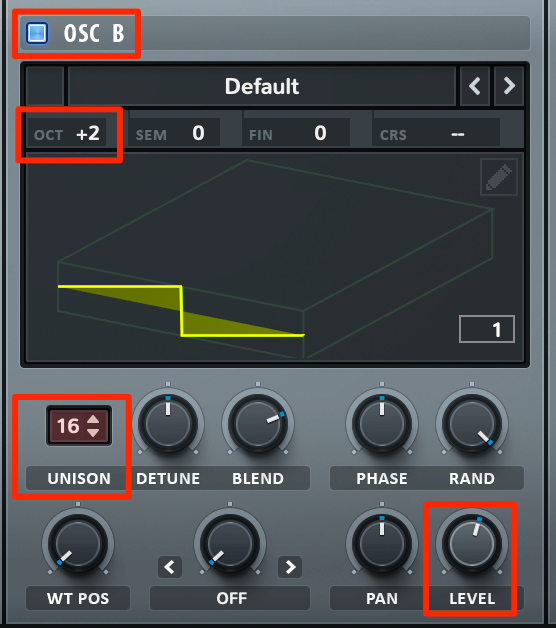Click the DETUNE knob
Screen dimensions: 556x628
click(168, 424)
